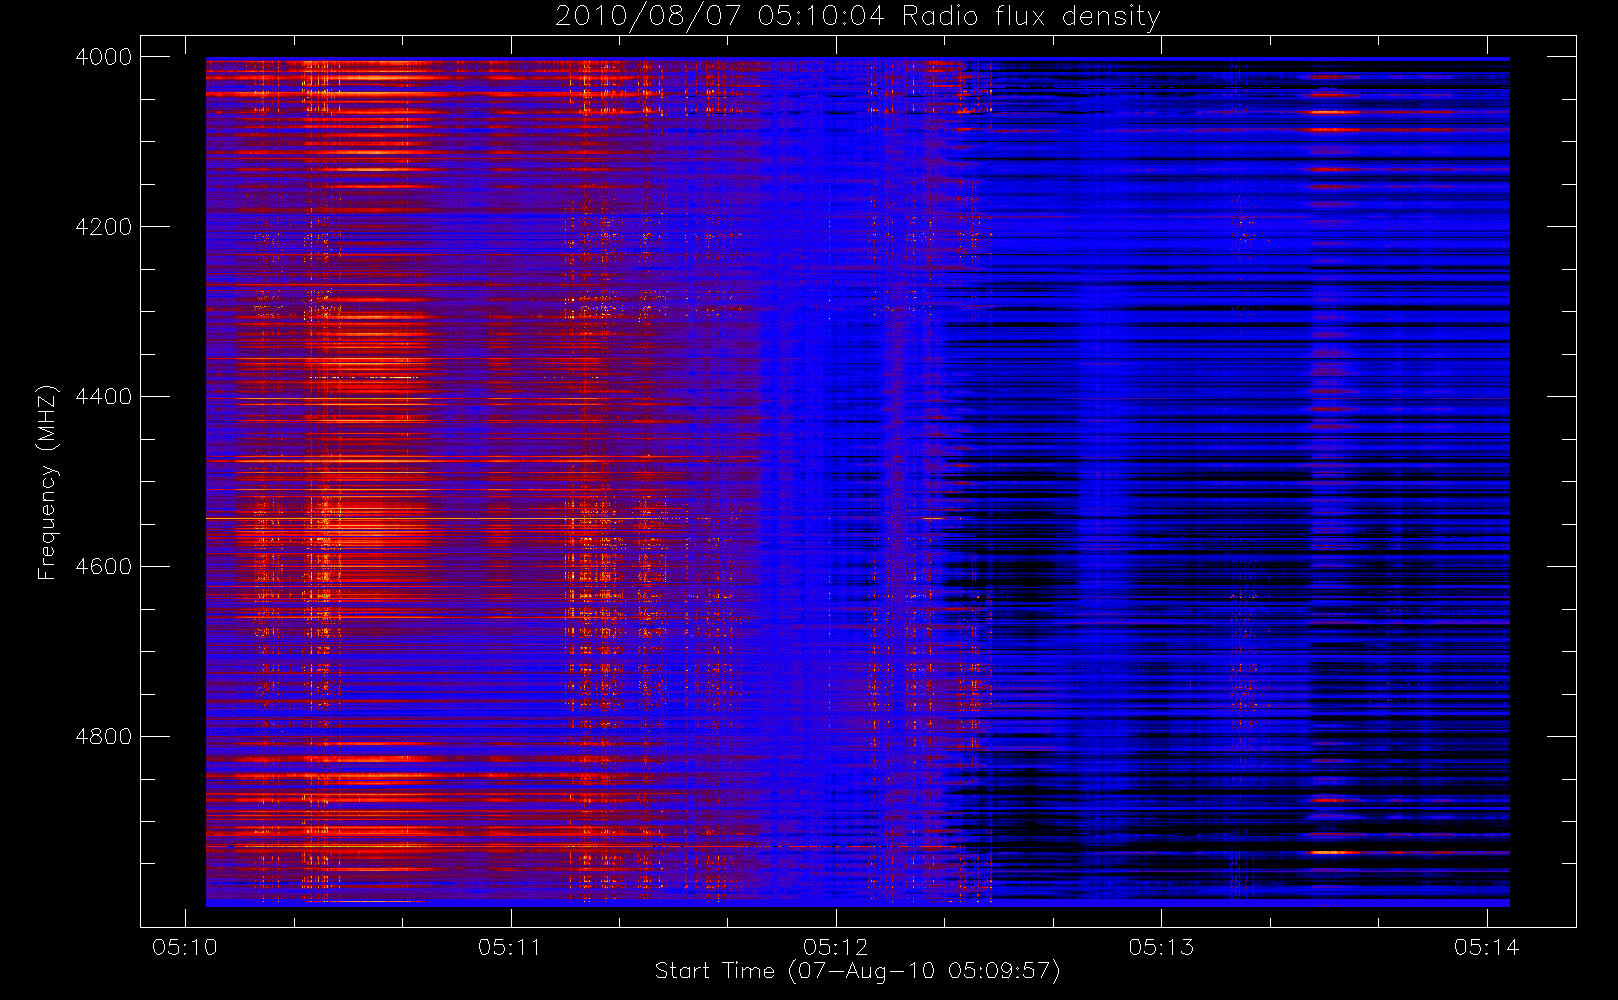The height and width of the screenshot is (1000, 1618).
Task: Click the 4200 frequency tick label
Action: pyautogui.click(x=104, y=227)
